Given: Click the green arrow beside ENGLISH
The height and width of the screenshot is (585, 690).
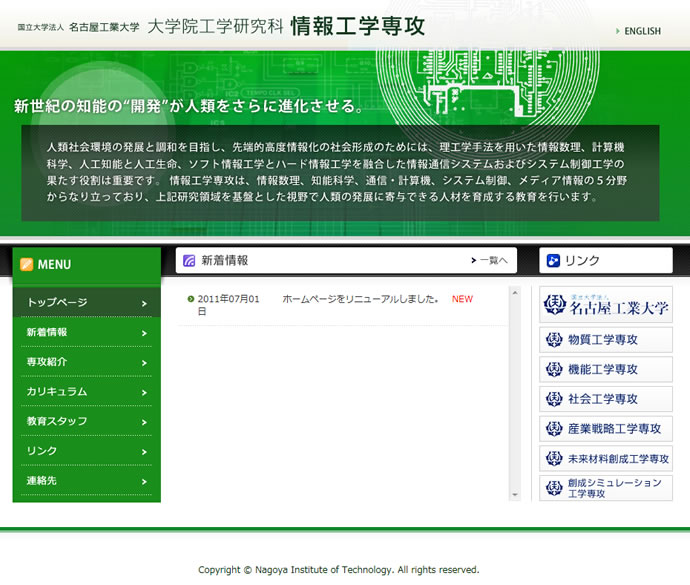Looking at the screenshot, I should [x=618, y=31].
